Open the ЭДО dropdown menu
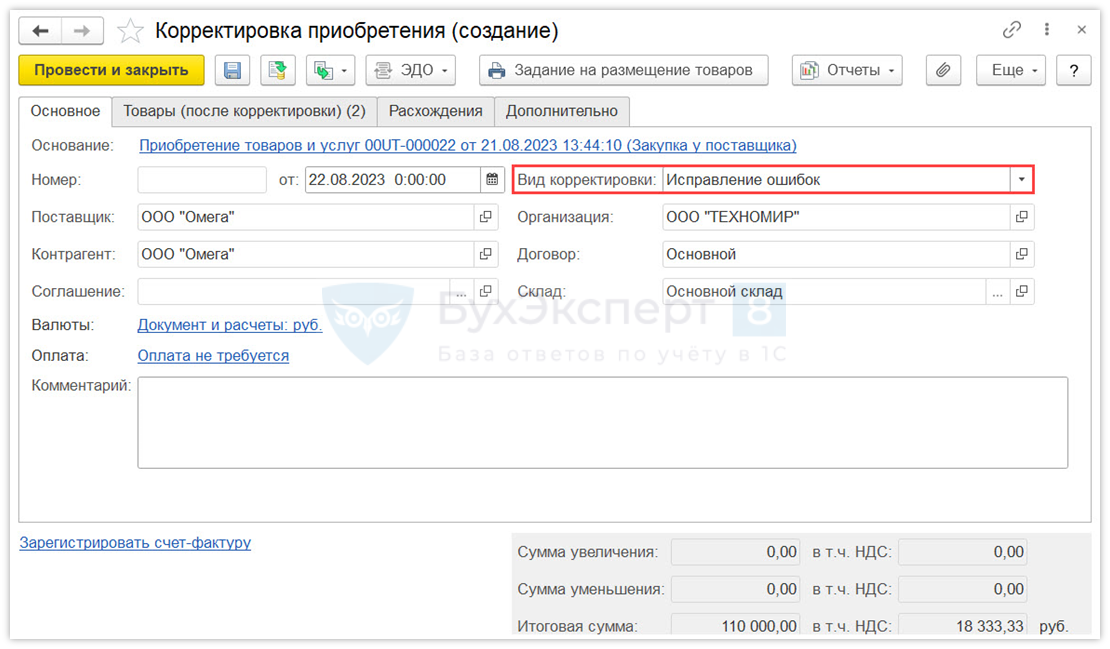Image resolution: width=1110 pixels, height=649 pixels. click(x=411, y=70)
